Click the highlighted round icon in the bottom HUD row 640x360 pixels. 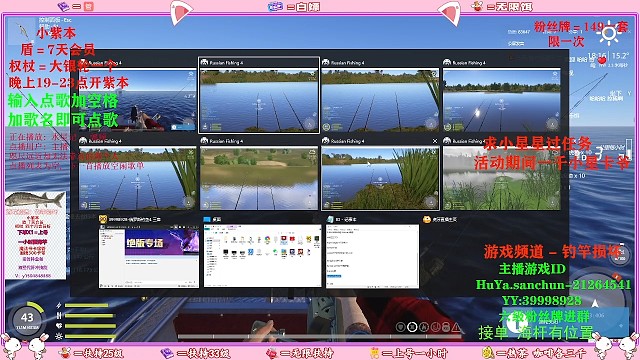click(412, 327)
